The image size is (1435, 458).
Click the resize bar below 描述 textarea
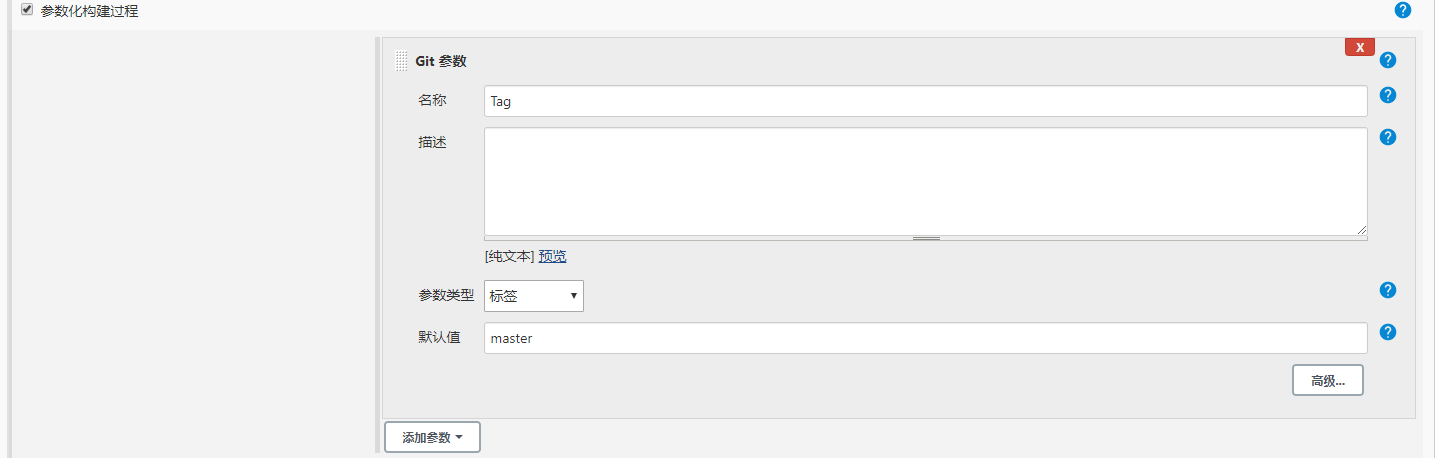925,238
